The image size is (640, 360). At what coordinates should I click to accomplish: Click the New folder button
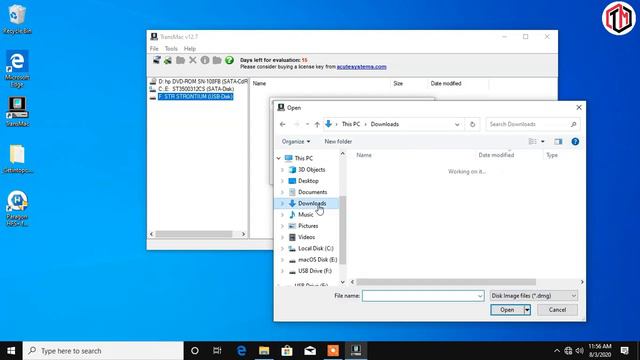point(338,142)
